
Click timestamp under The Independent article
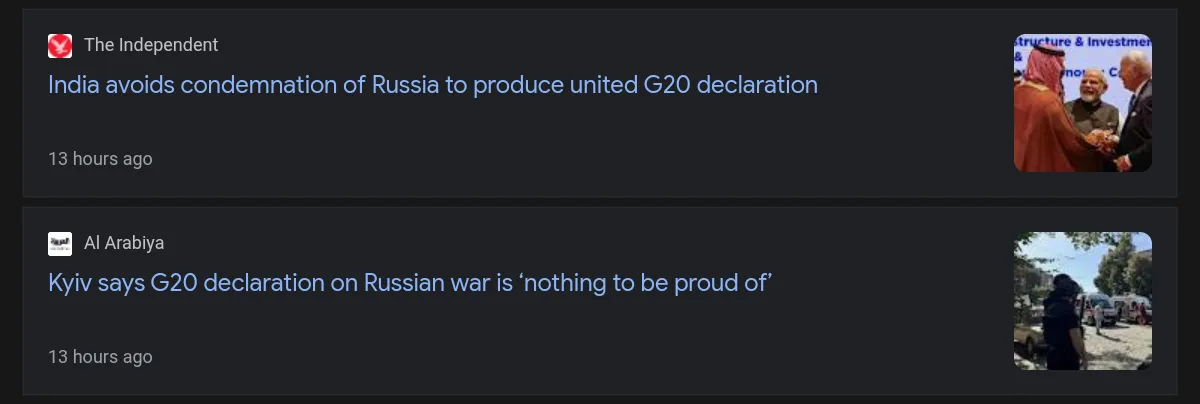(100, 159)
